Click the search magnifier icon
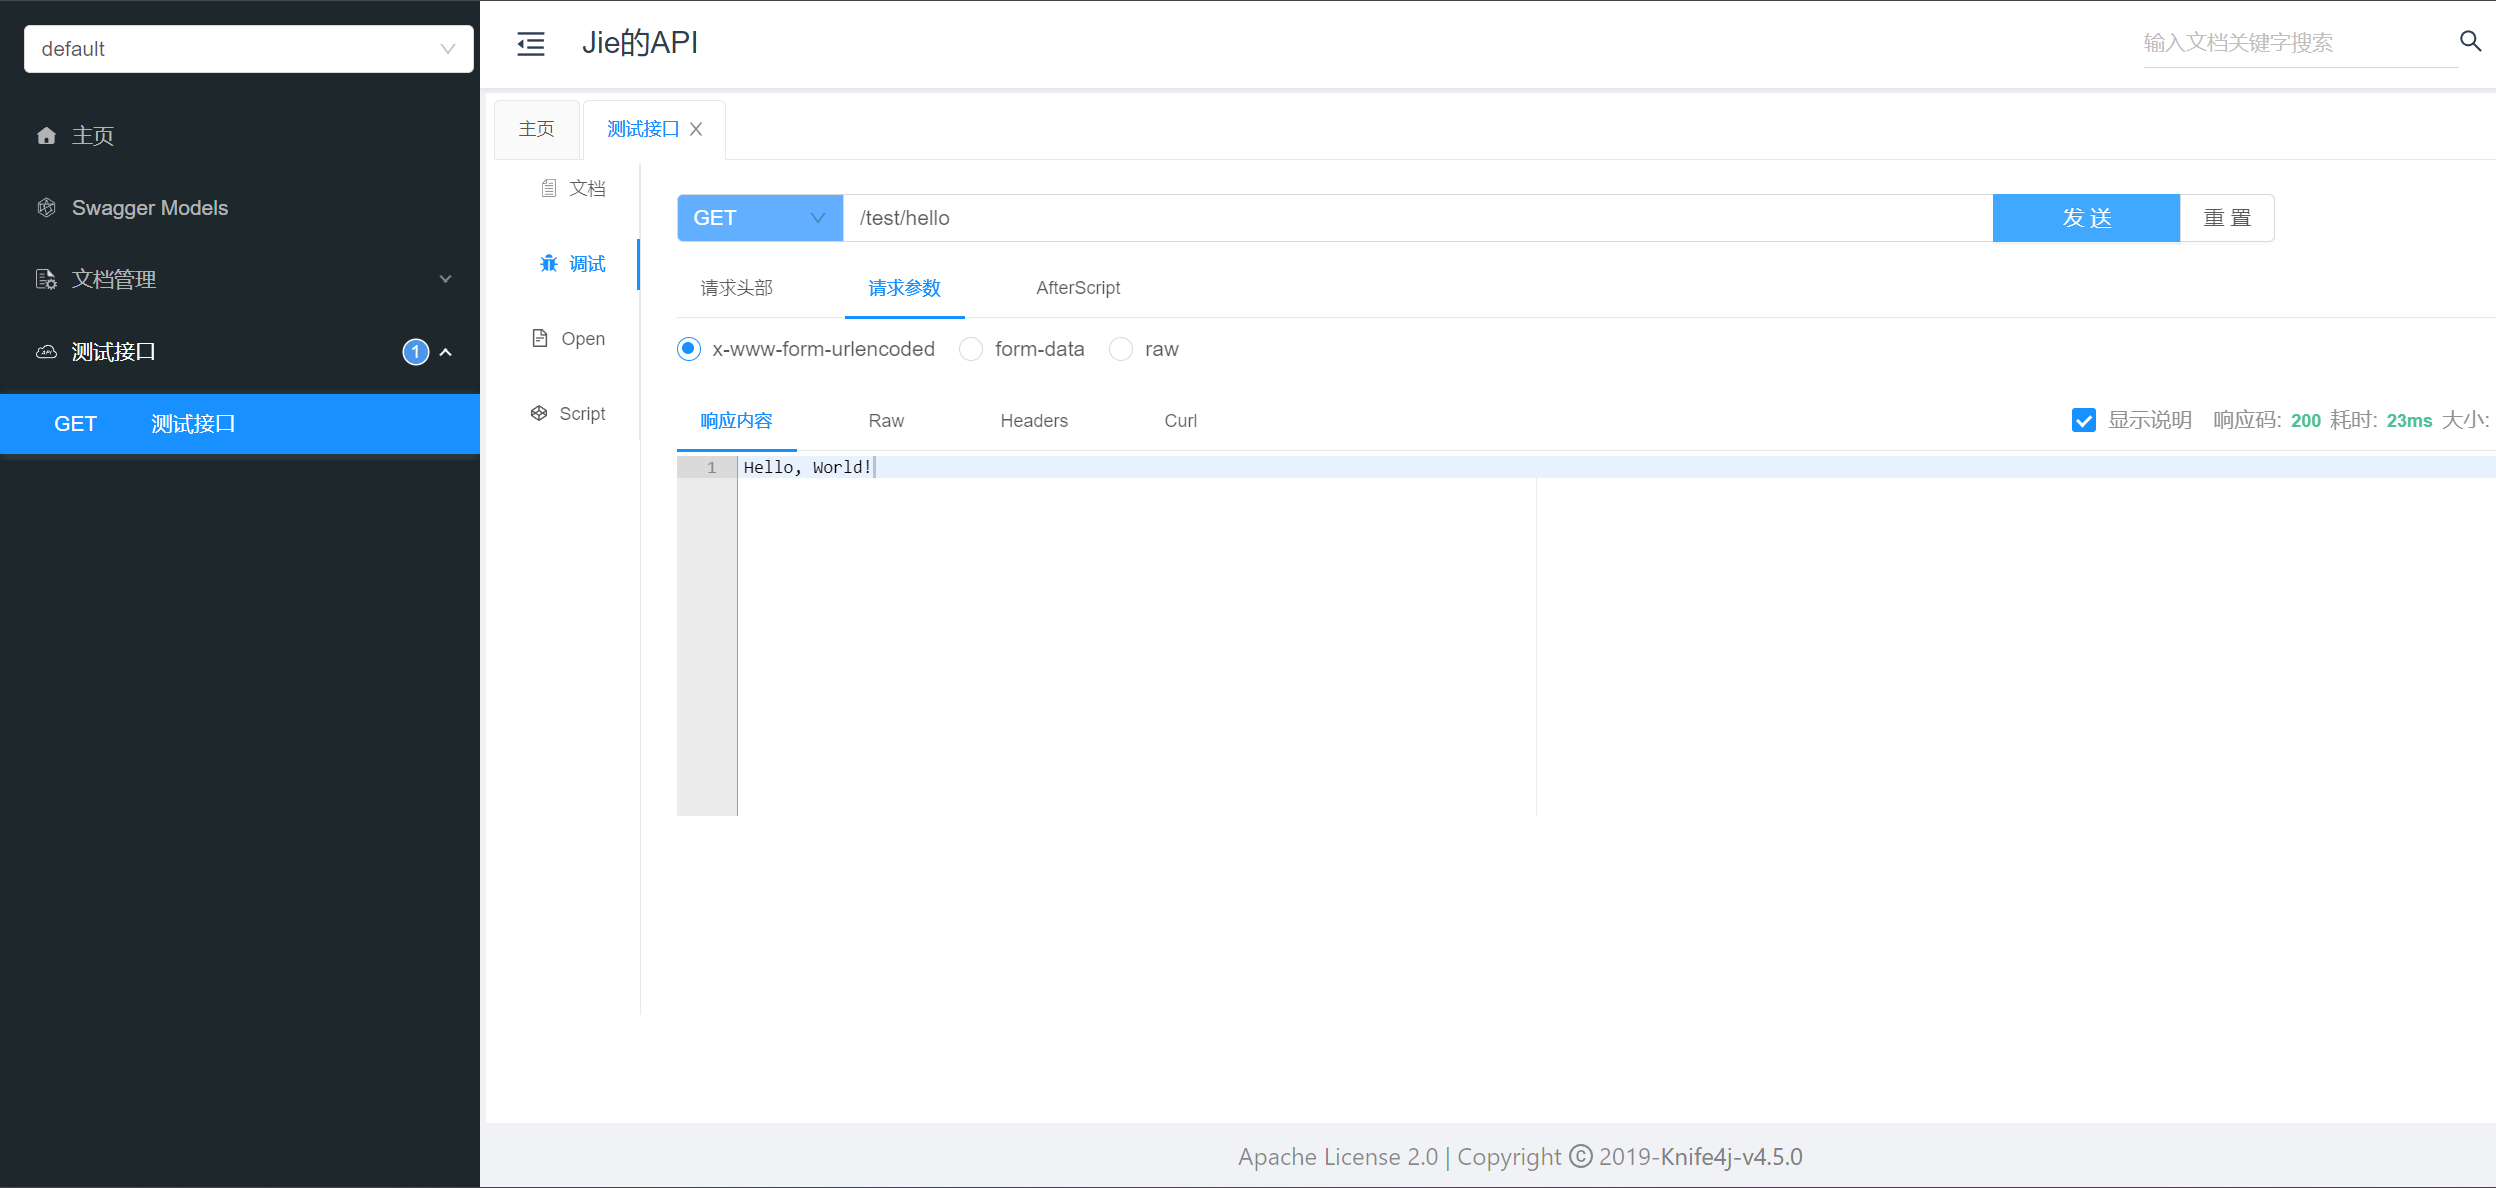2496x1188 pixels. [x=2470, y=41]
